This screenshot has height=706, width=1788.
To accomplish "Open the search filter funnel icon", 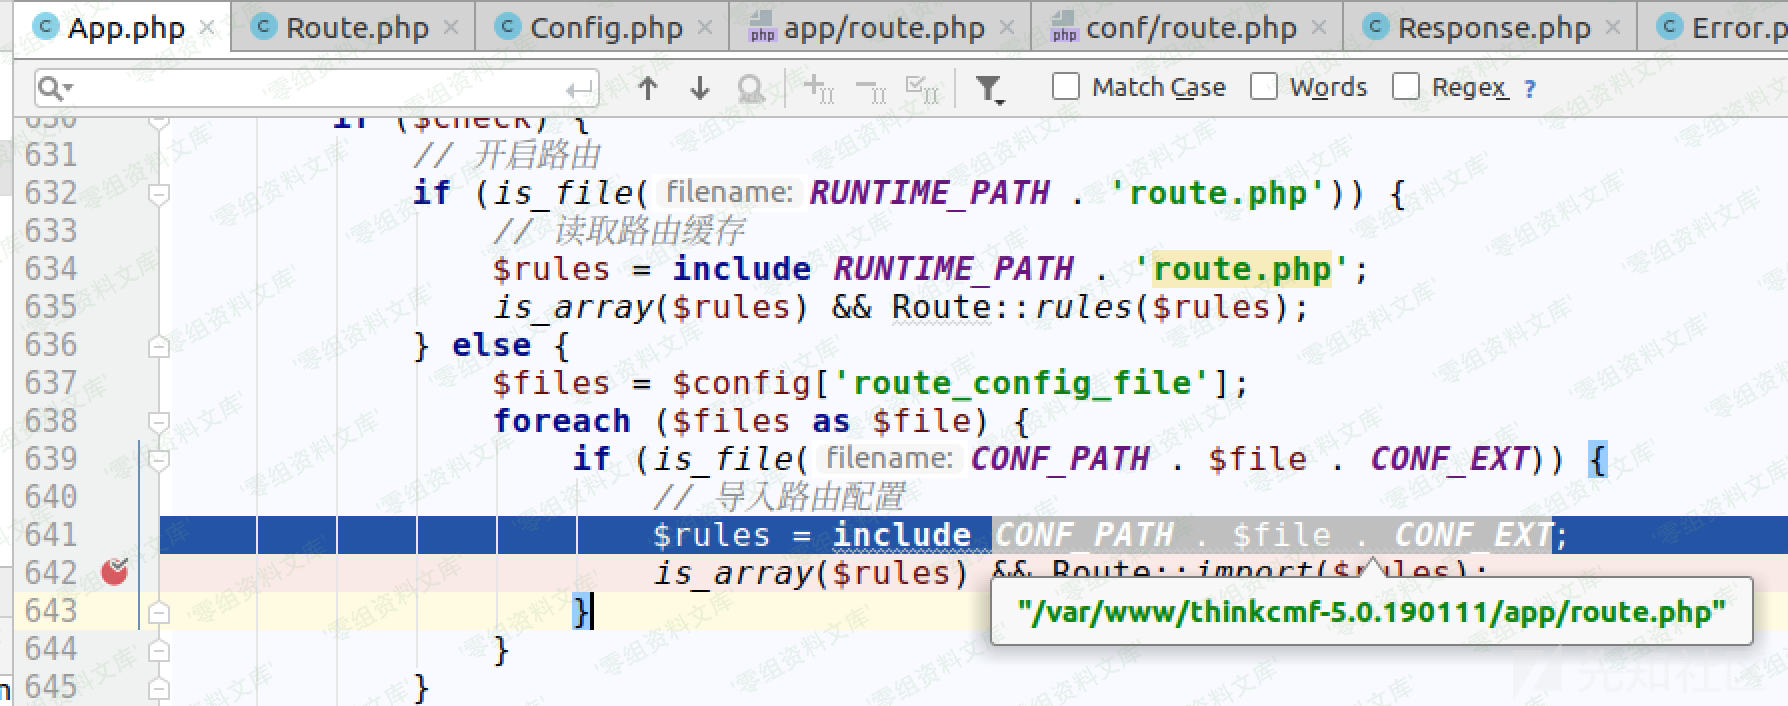I will click(x=989, y=89).
